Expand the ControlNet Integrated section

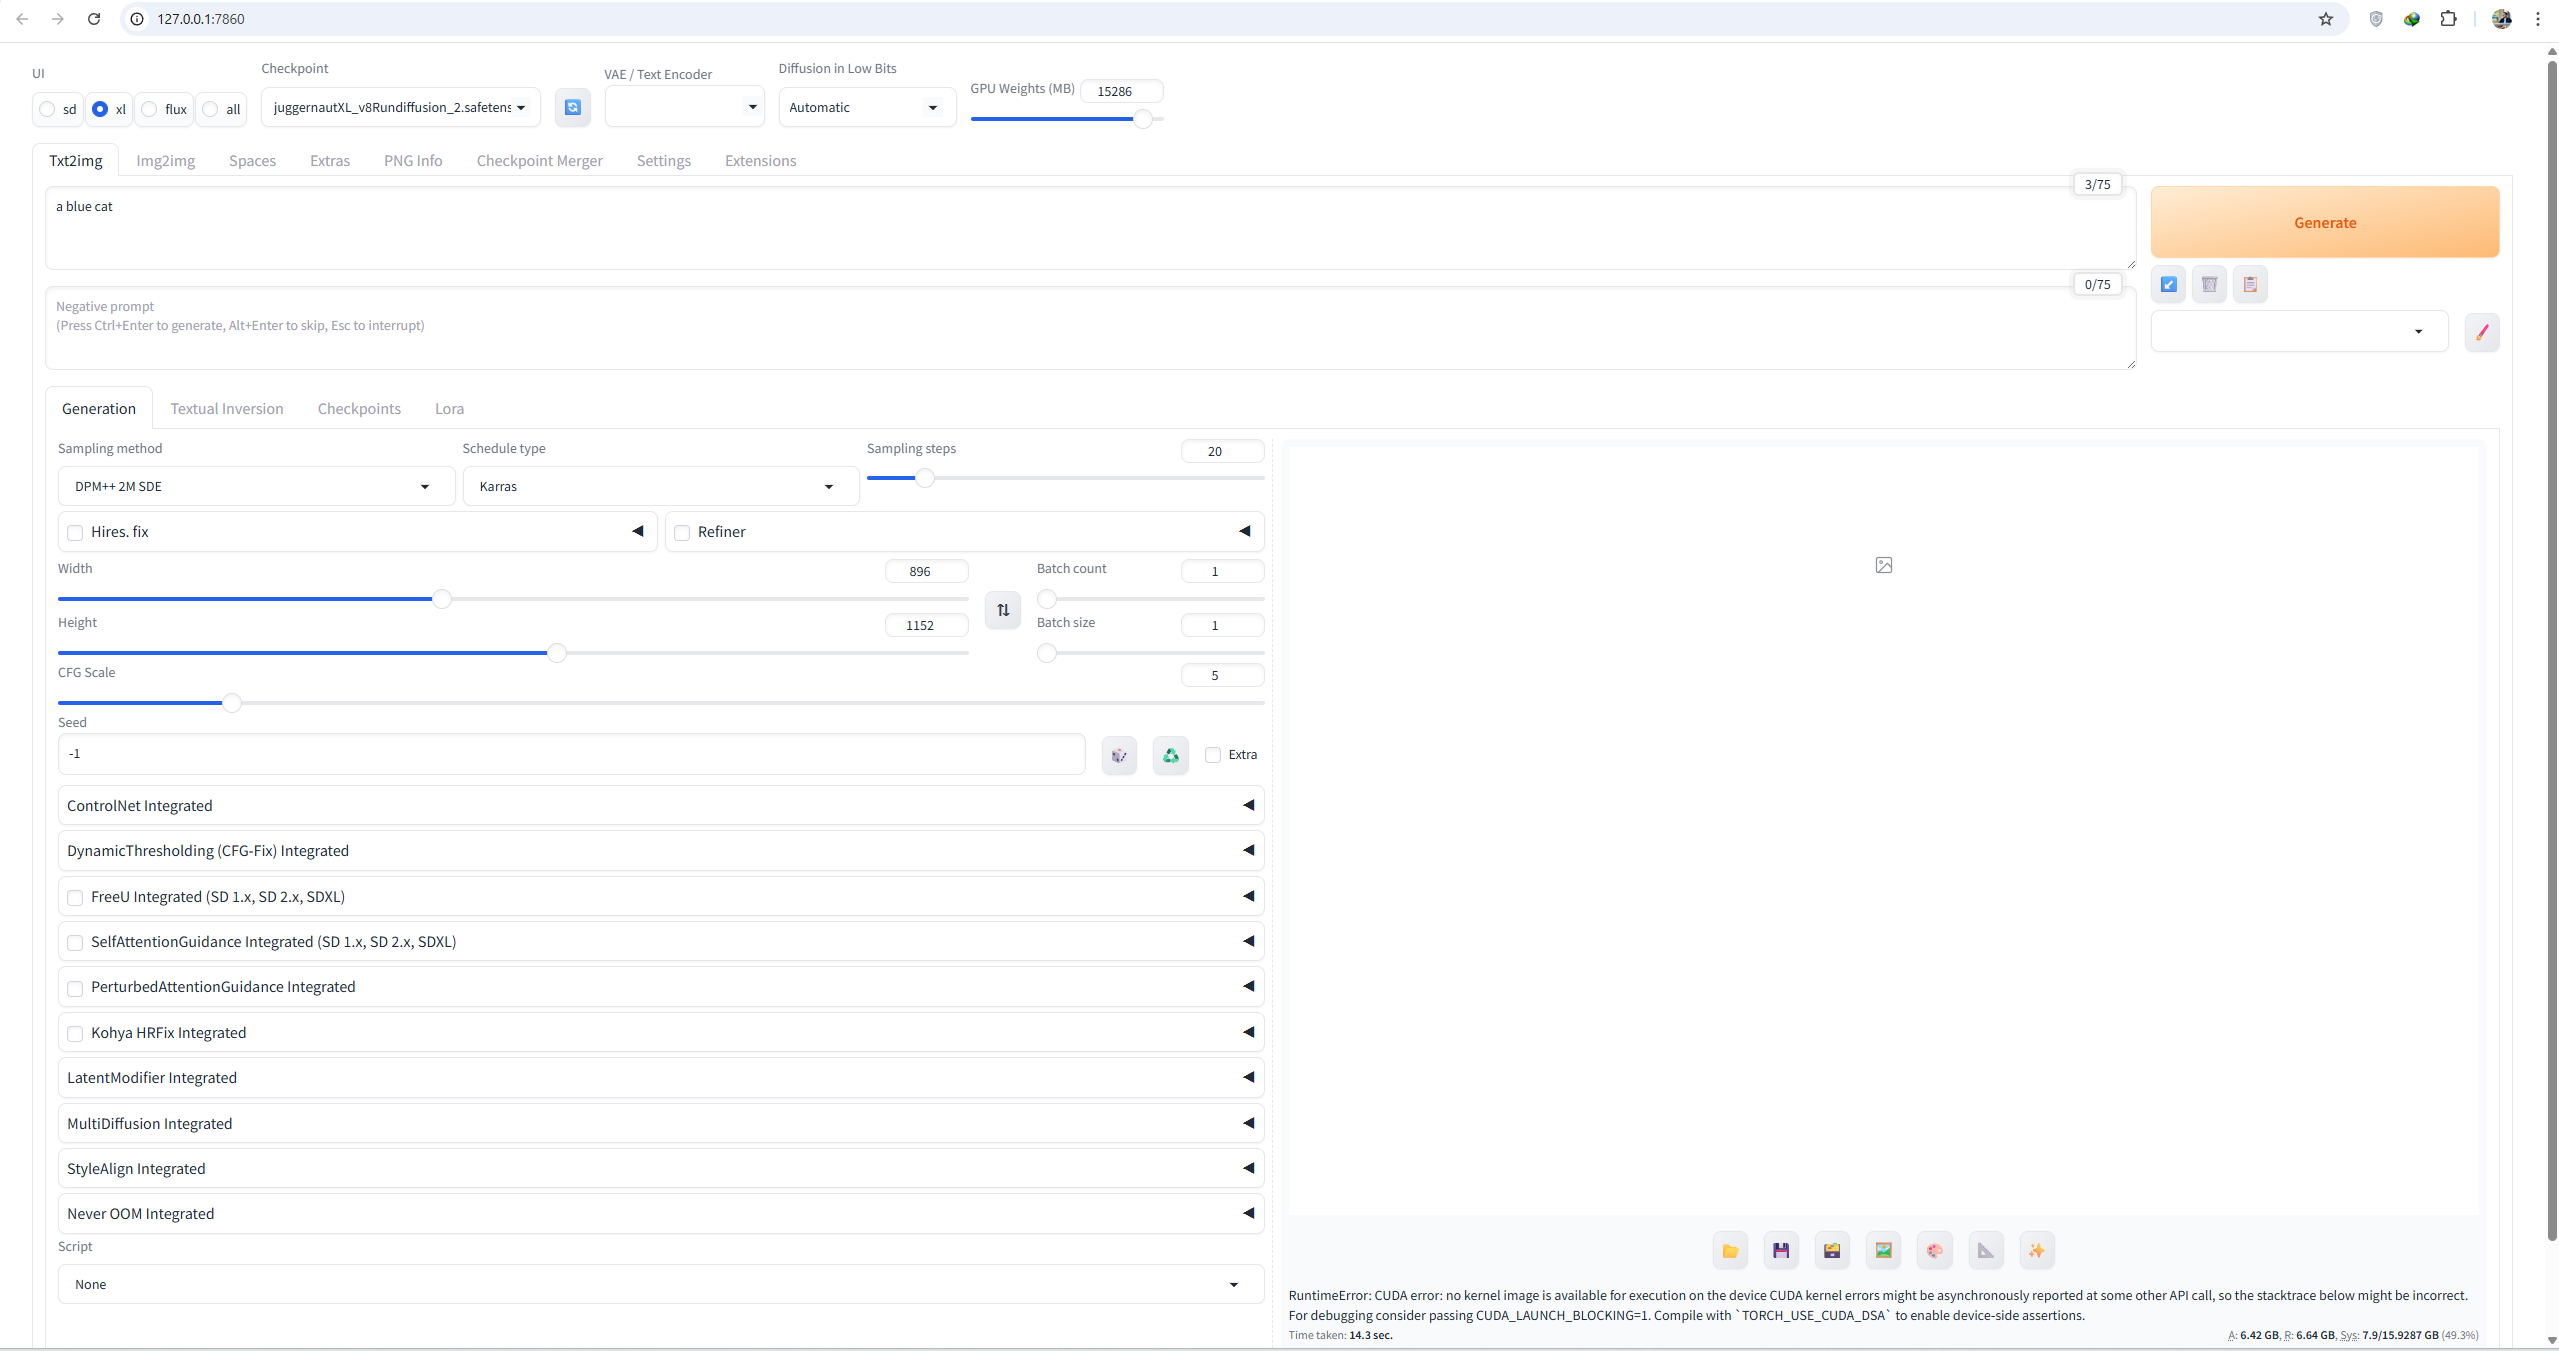click(660, 806)
